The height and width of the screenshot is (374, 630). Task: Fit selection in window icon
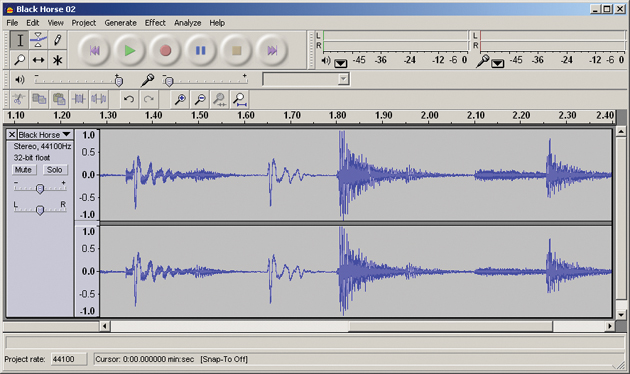pyautogui.click(x=220, y=99)
